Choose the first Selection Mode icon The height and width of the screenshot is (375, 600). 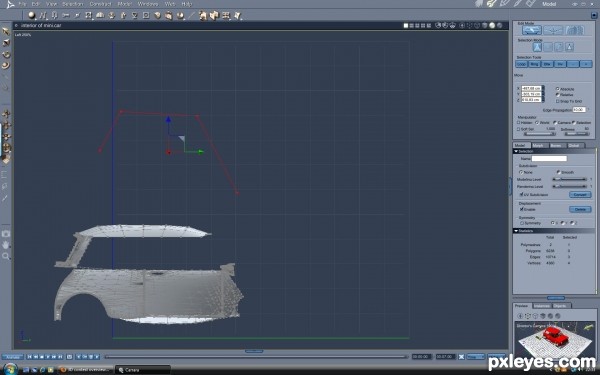537,47
